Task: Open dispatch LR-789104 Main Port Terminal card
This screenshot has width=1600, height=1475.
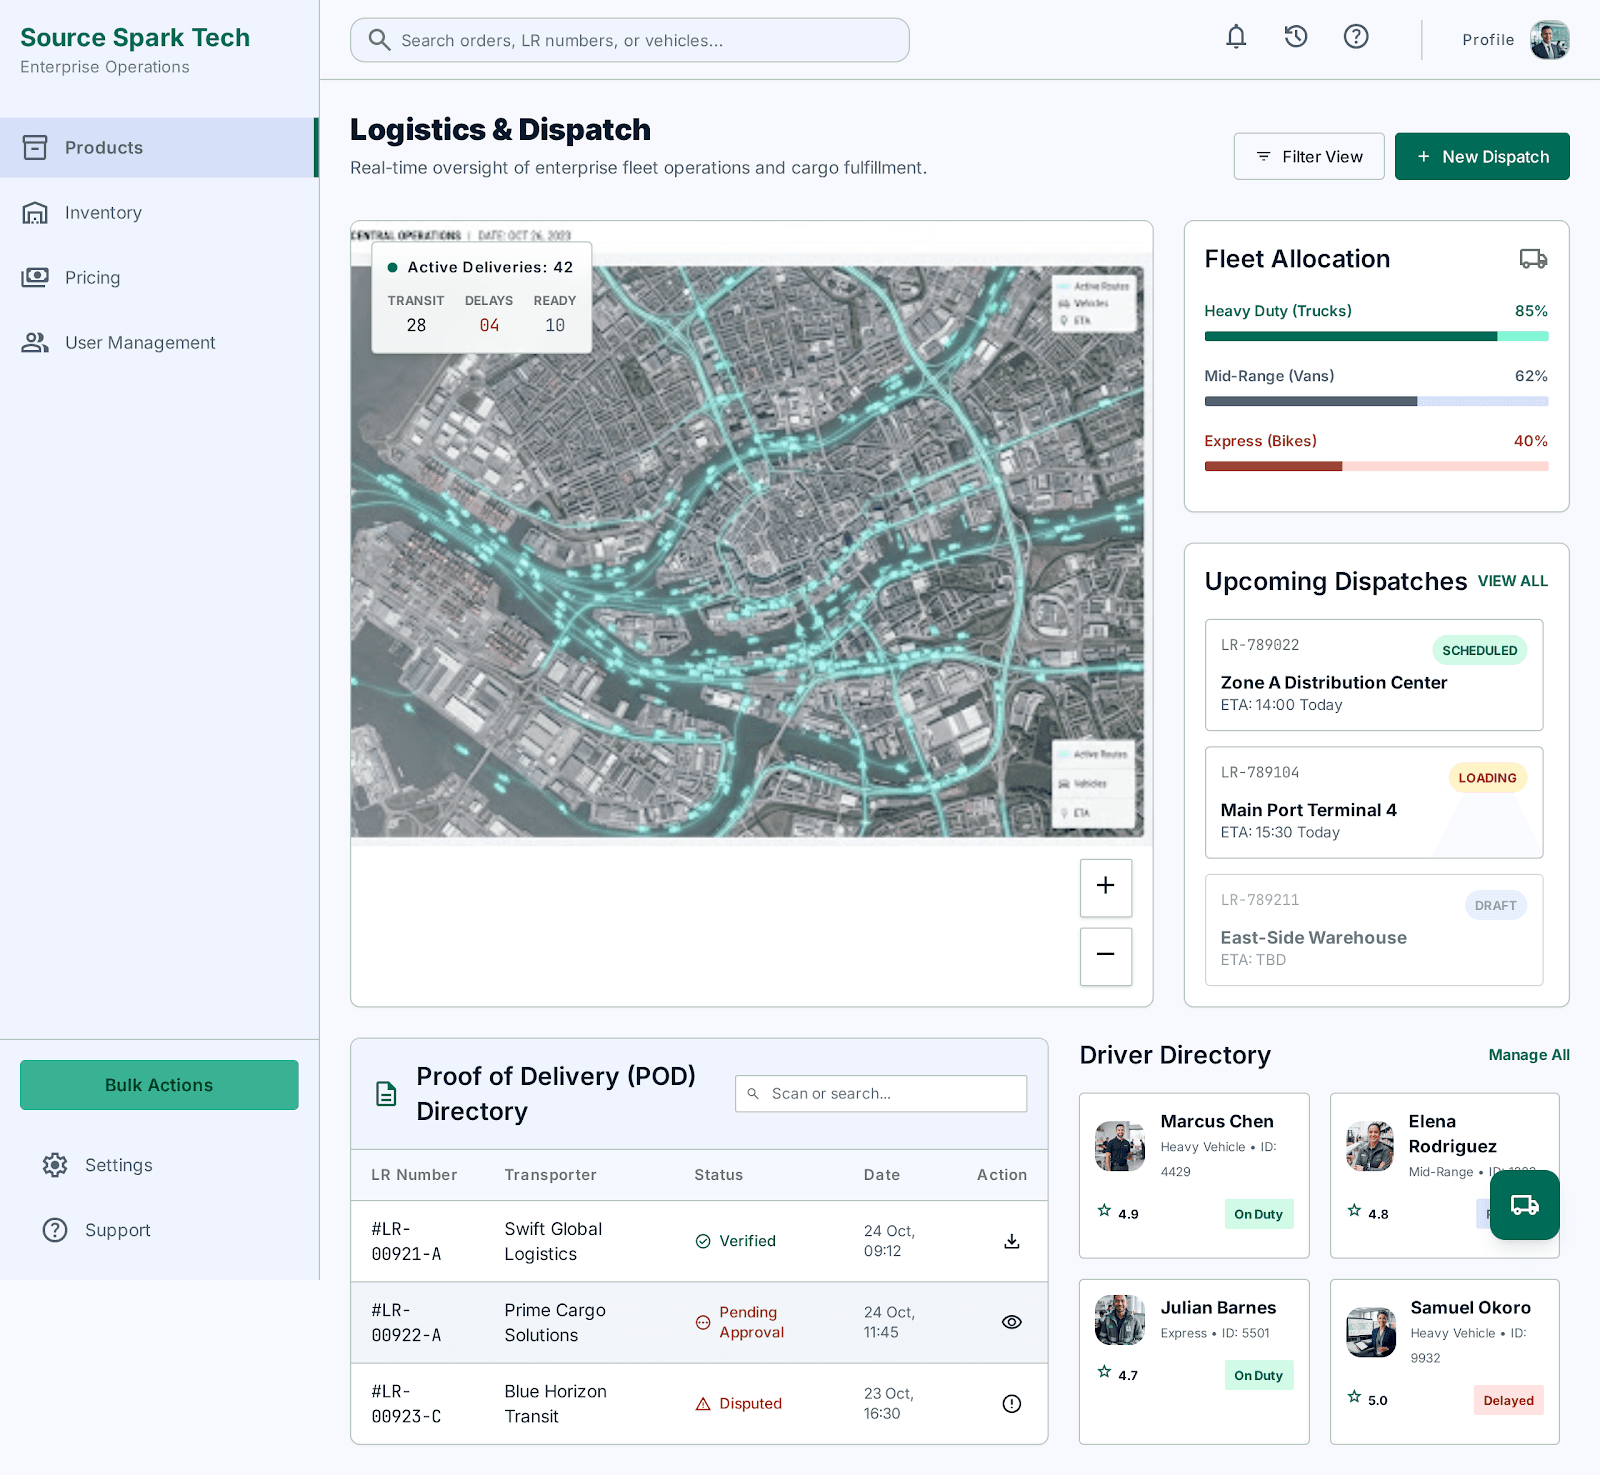Action: point(1374,803)
